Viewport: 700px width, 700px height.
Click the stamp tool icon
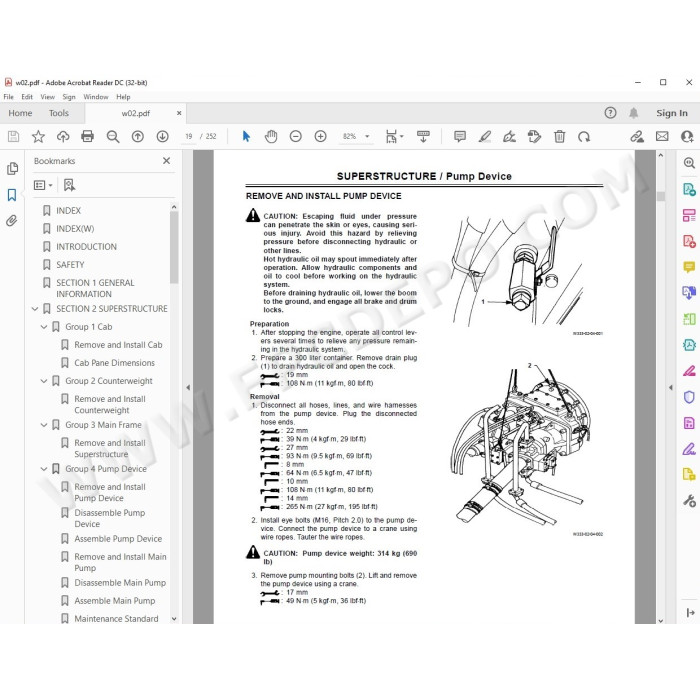[x=534, y=137]
